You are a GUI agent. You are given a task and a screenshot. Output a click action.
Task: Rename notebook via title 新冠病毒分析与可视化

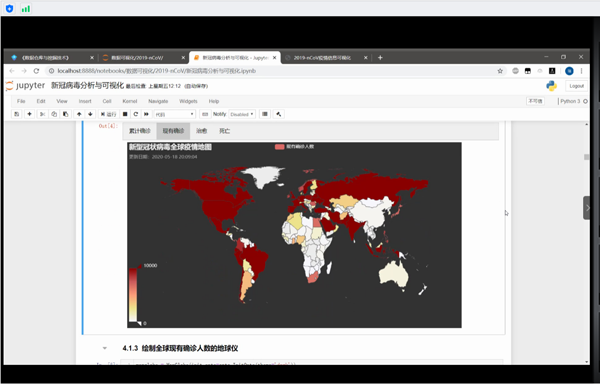pyautogui.click(x=88, y=86)
